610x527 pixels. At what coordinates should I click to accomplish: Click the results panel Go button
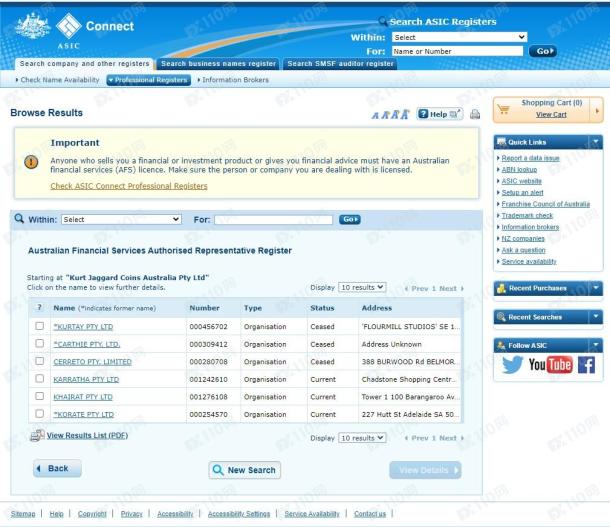350,219
